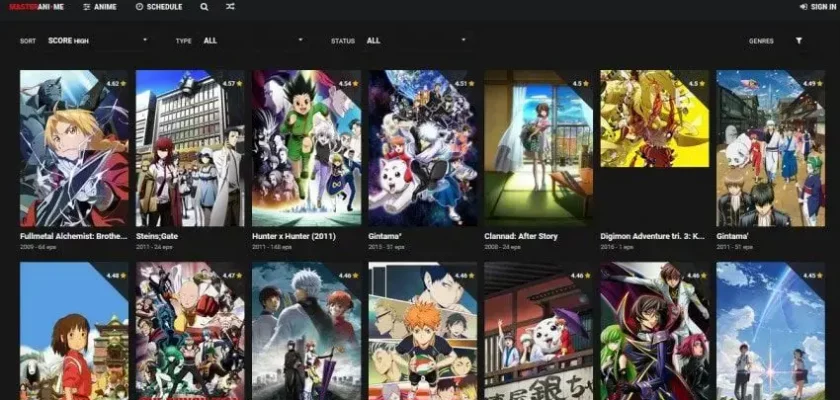The height and width of the screenshot is (400, 840).
Task: Click the 4.57 star rating on Steins;Gate
Action: coord(232,84)
